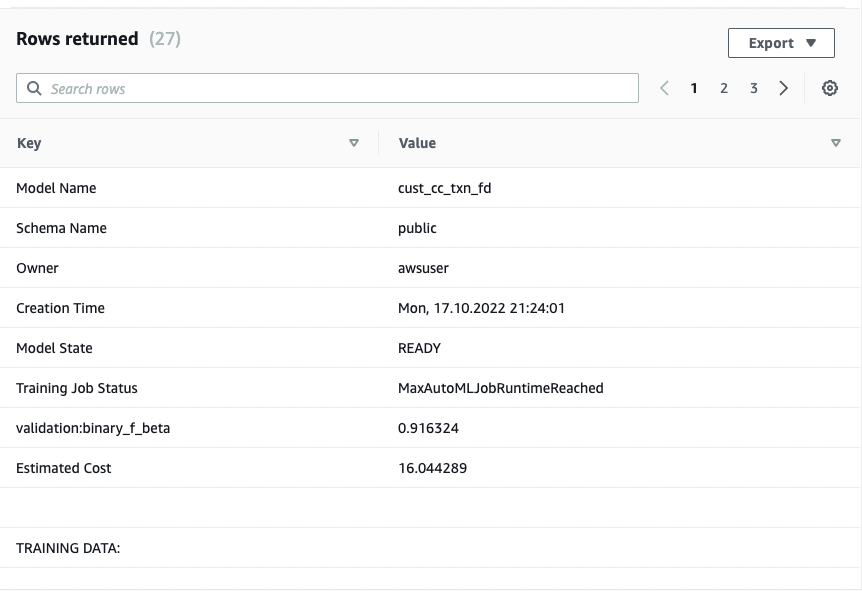Click the search magnifier icon
Screen dimensions: 862x591
(x=34, y=88)
